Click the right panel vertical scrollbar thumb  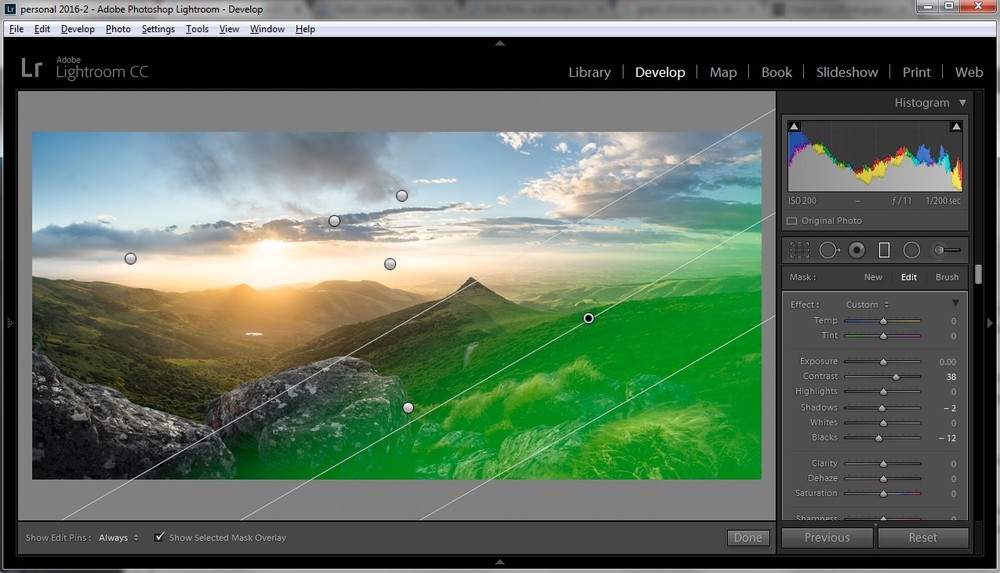978,275
